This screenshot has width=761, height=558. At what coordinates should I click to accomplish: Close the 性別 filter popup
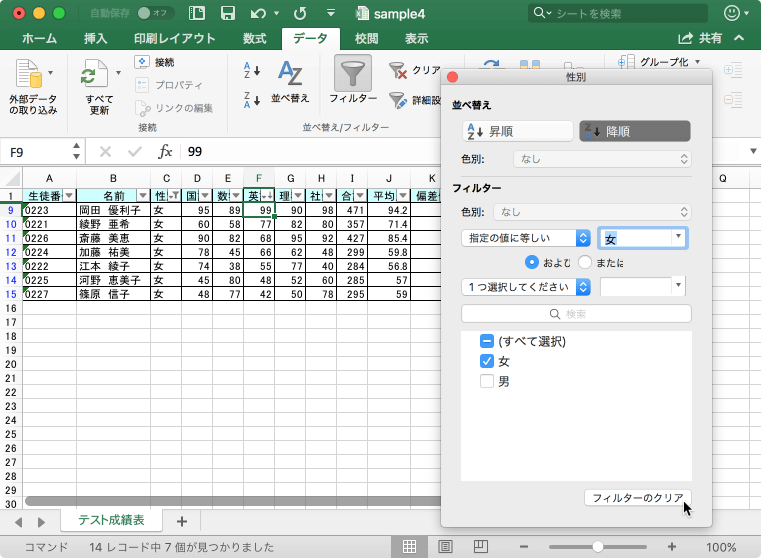(452, 77)
